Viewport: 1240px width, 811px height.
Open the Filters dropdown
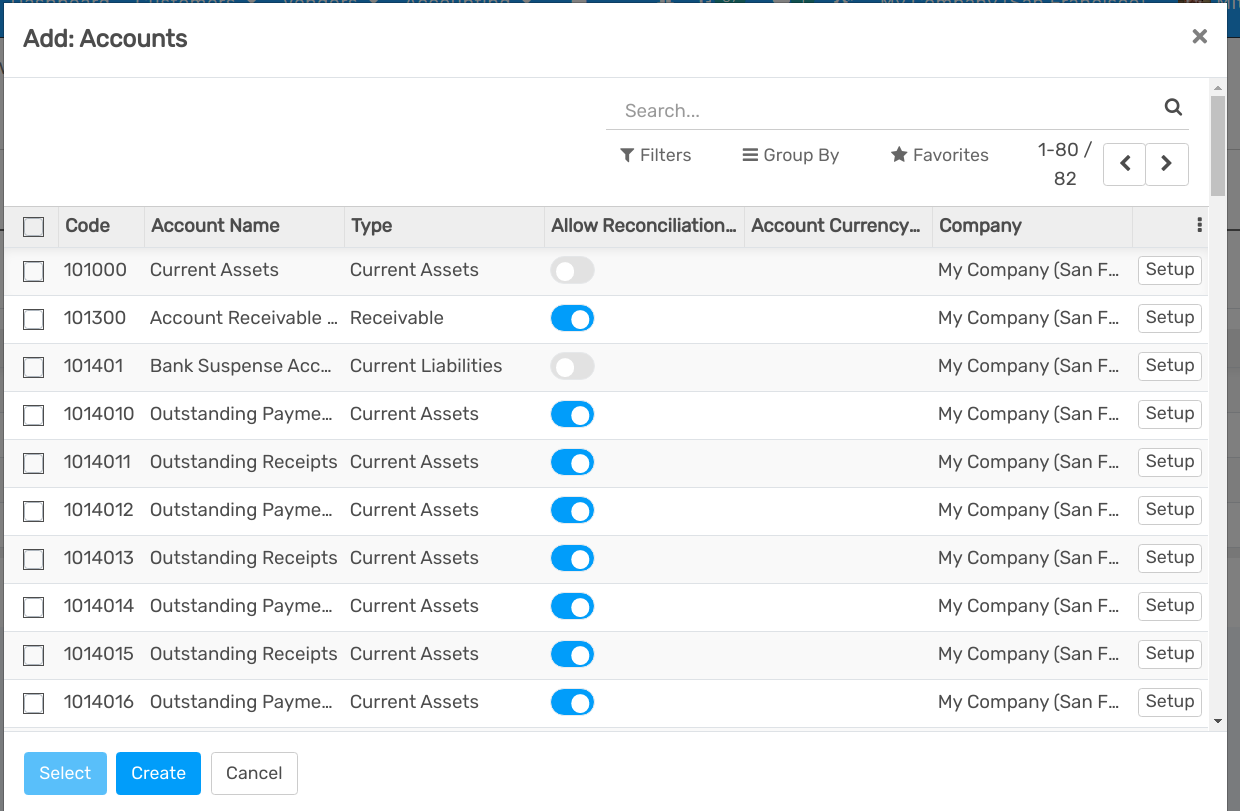click(x=655, y=155)
